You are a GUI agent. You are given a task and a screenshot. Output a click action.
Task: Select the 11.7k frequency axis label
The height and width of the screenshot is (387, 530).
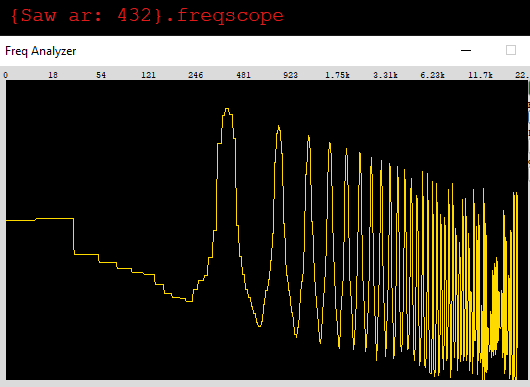click(x=480, y=75)
